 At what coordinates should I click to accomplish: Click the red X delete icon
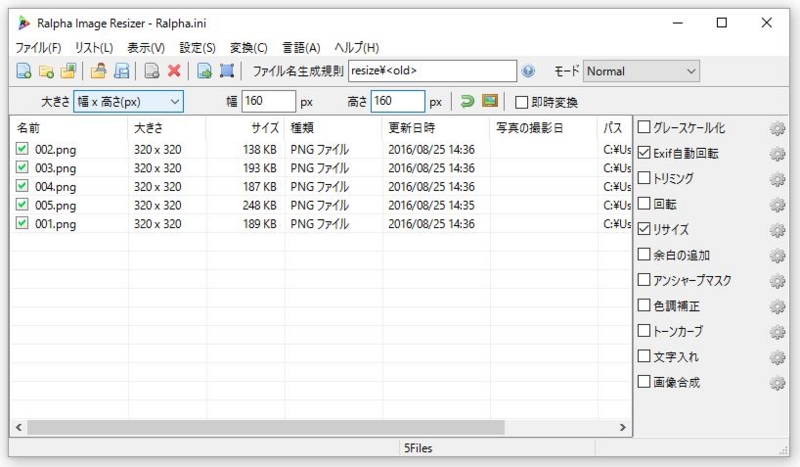pyautogui.click(x=174, y=70)
